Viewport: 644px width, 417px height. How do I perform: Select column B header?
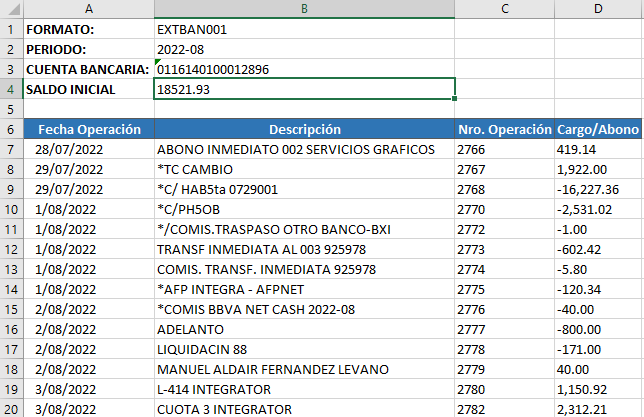(x=304, y=9)
